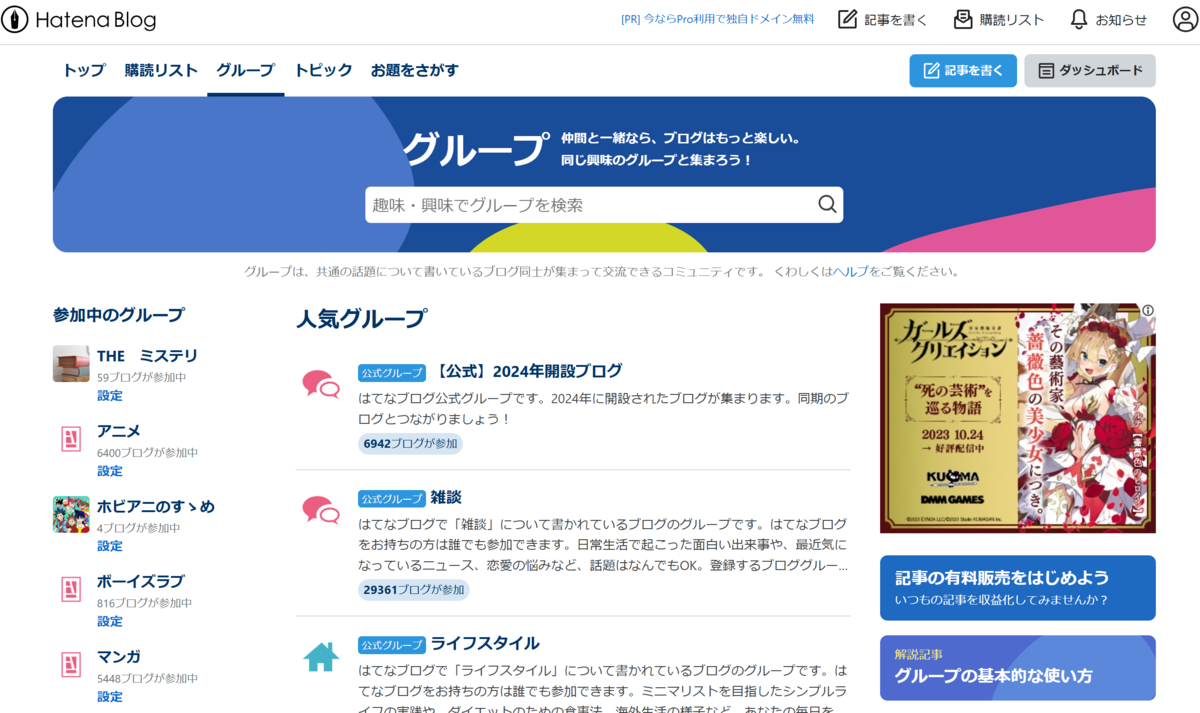Switch to the トピック tab

point(323,70)
